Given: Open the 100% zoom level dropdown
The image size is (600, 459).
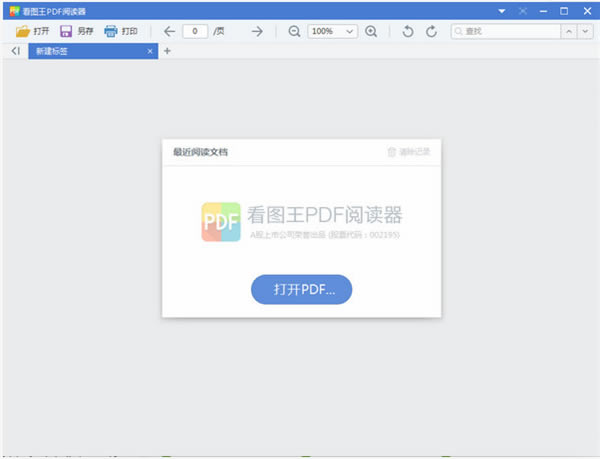Looking at the screenshot, I should click(349, 31).
